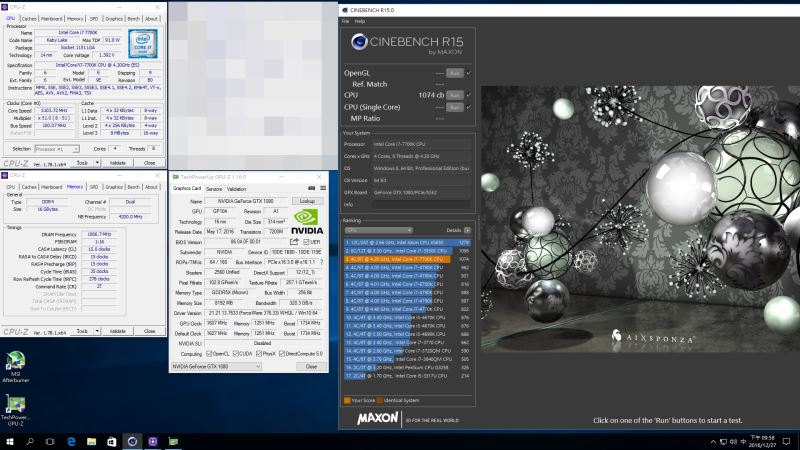Click the GPU-Z title bar app icon

pyautogui.click(x=176, y=177)
